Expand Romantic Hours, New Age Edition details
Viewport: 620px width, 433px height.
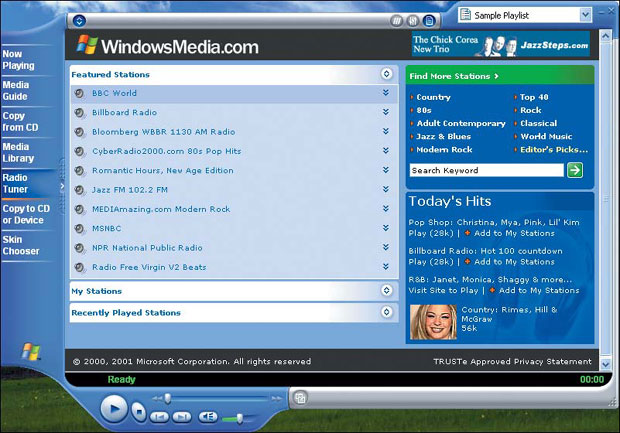coord(386,170)
